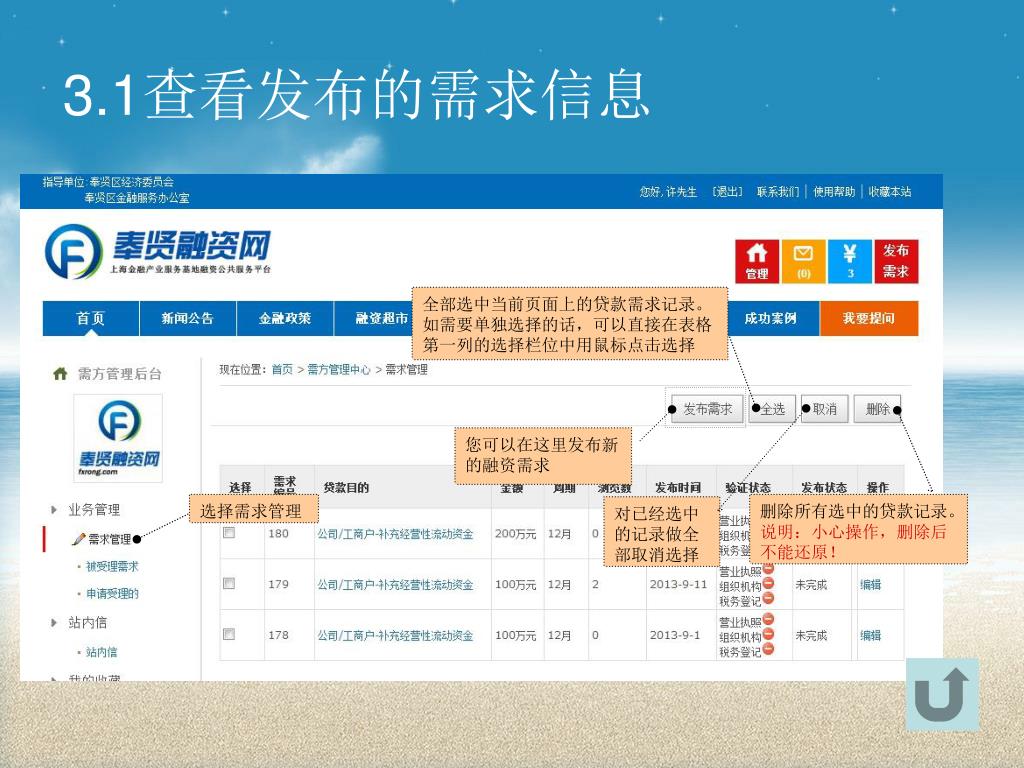The image size is (1024, 768).
Task: Open the orange 我要提问 tab
Action: 869,318
